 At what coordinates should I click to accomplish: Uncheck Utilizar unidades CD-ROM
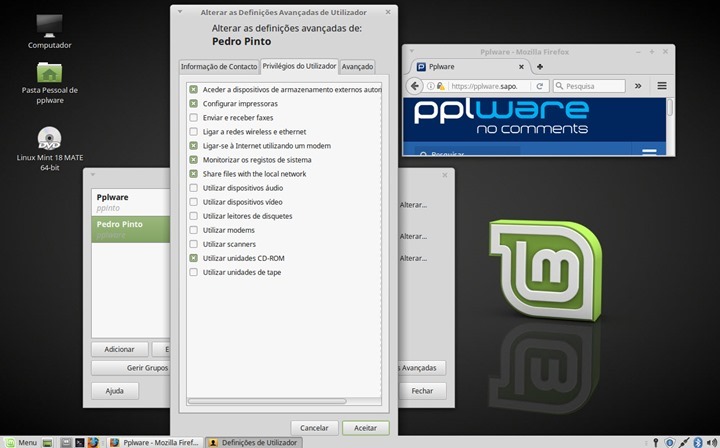(193, 258)
